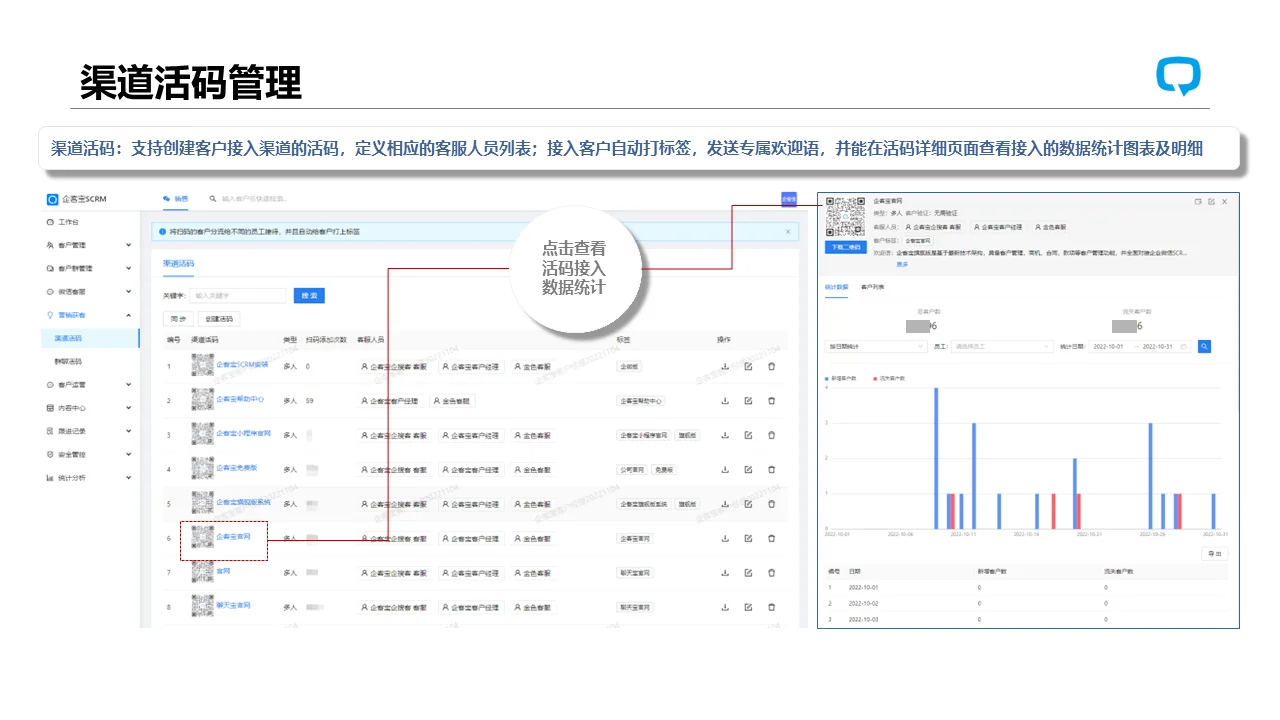This screenshot has width=1280, height=720.
Task: Click the 创建活码 button
Action: coord(219,319)
